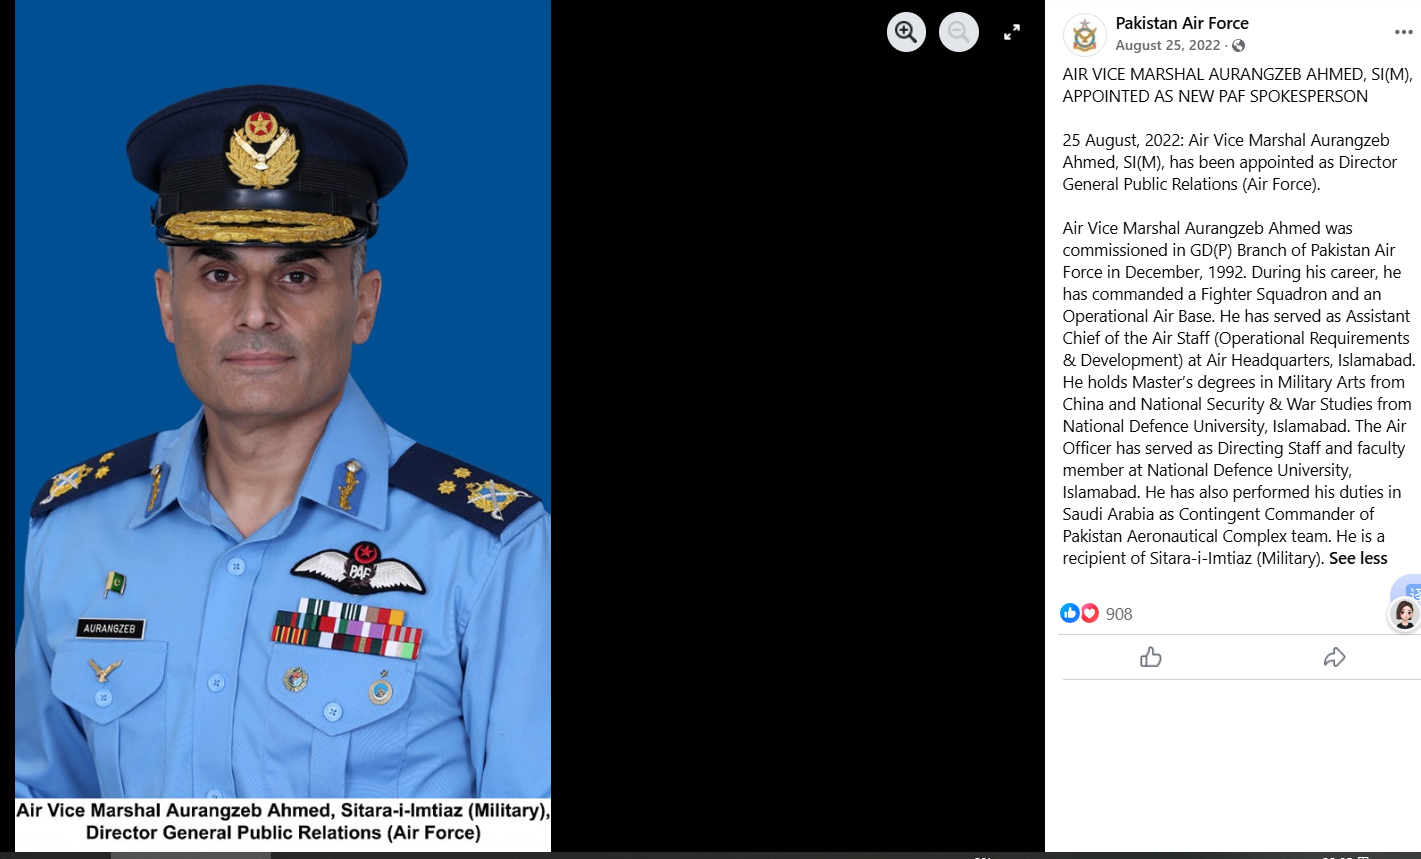Share the post using the arrow button
The width and height of the screenshot is (1421, 859).
click(x=1334, y=657)
